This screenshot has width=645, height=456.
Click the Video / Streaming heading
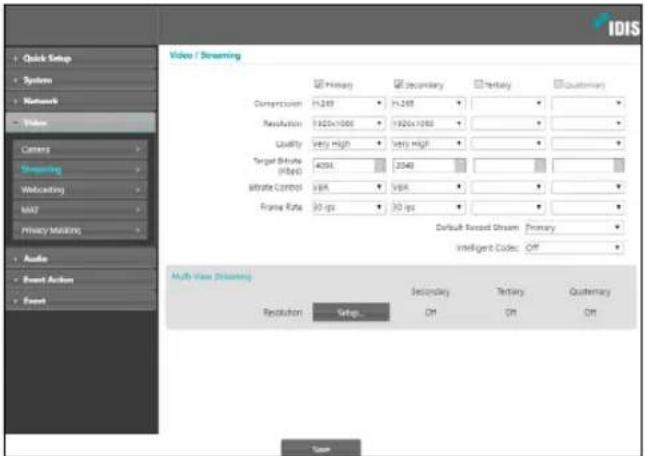pyautogui.click(x=205, y=55)
